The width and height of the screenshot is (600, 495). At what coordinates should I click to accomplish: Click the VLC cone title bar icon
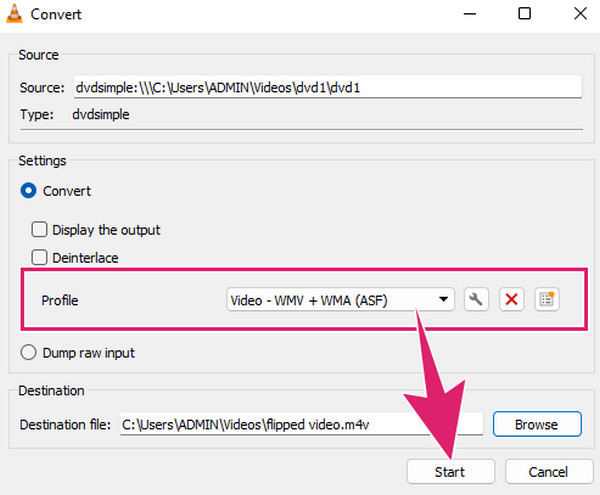click(x=15, y=13)
